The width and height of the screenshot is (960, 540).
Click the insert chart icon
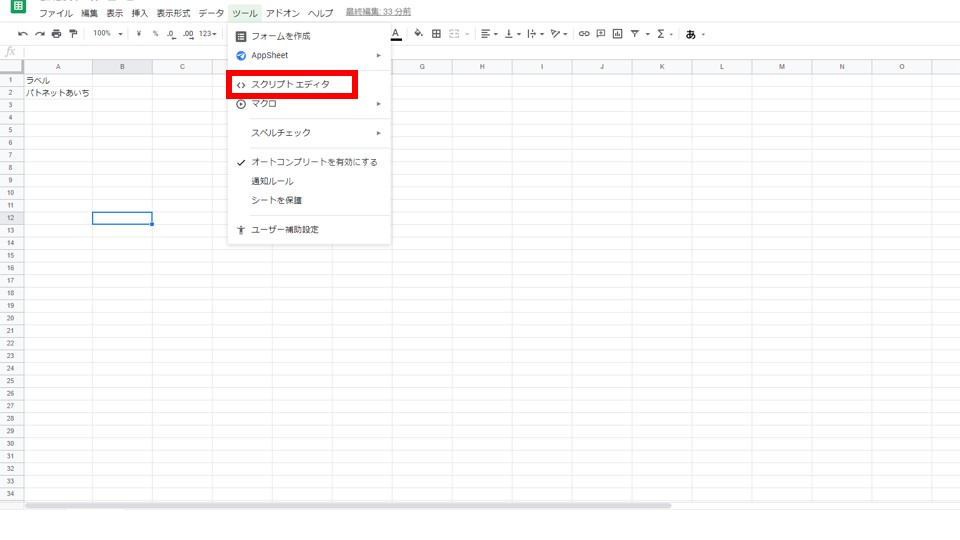[x=617, y=34]
